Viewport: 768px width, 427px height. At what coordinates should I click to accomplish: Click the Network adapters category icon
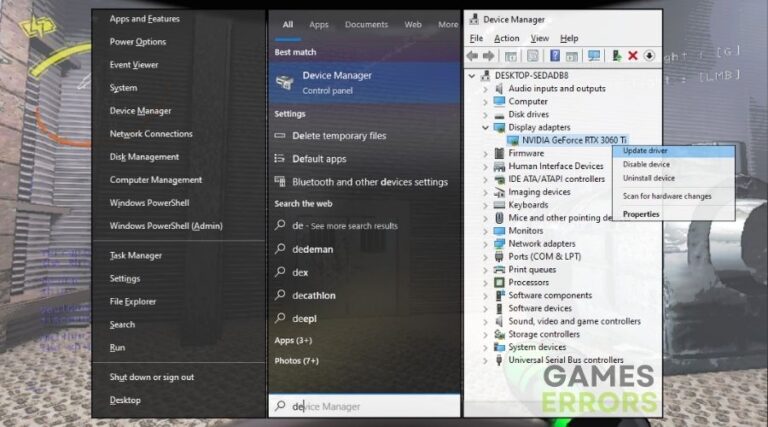499,243
